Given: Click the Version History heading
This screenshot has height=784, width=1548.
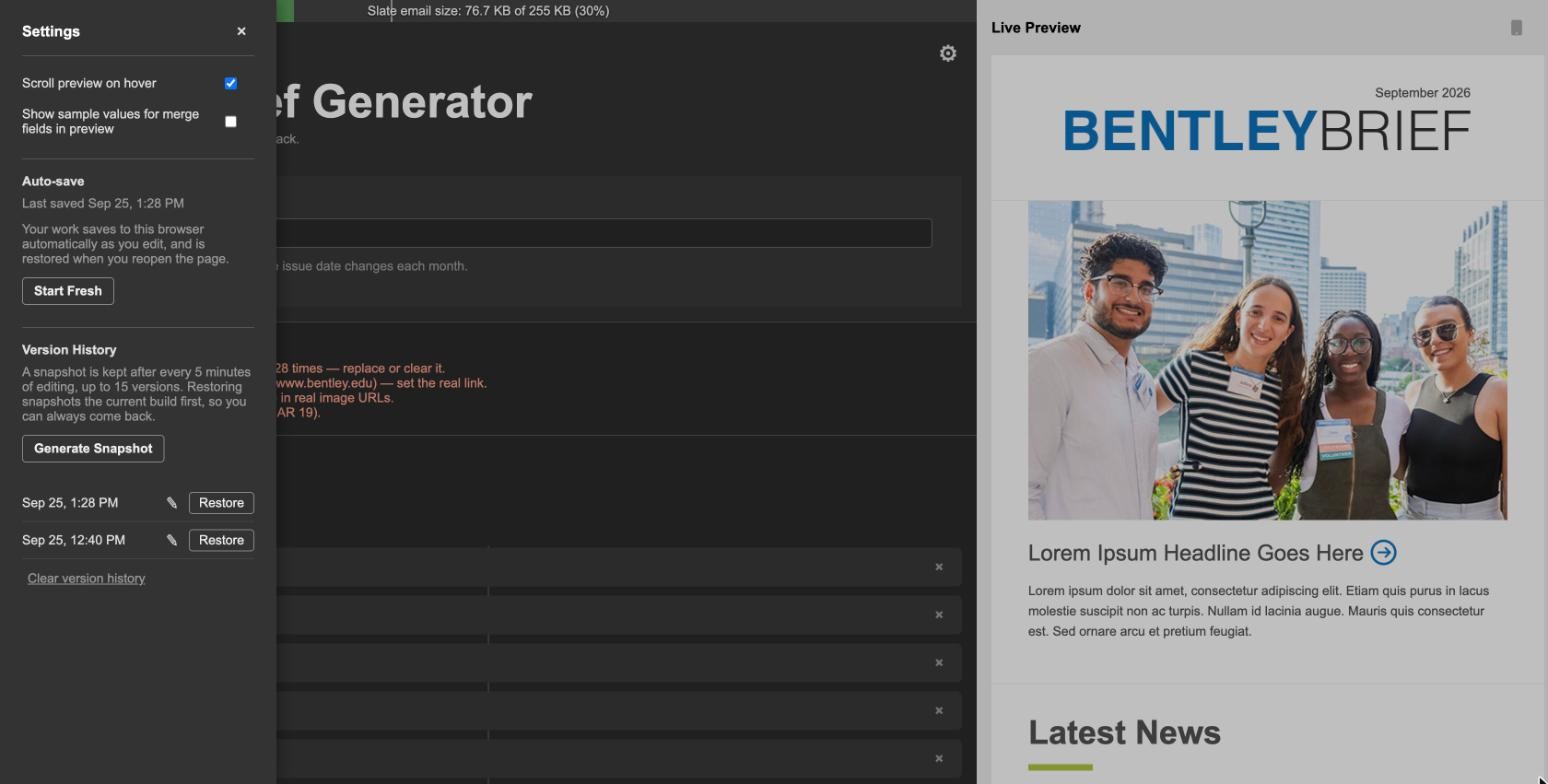Looking at the screenshot, I should click(x=69, y=350).
